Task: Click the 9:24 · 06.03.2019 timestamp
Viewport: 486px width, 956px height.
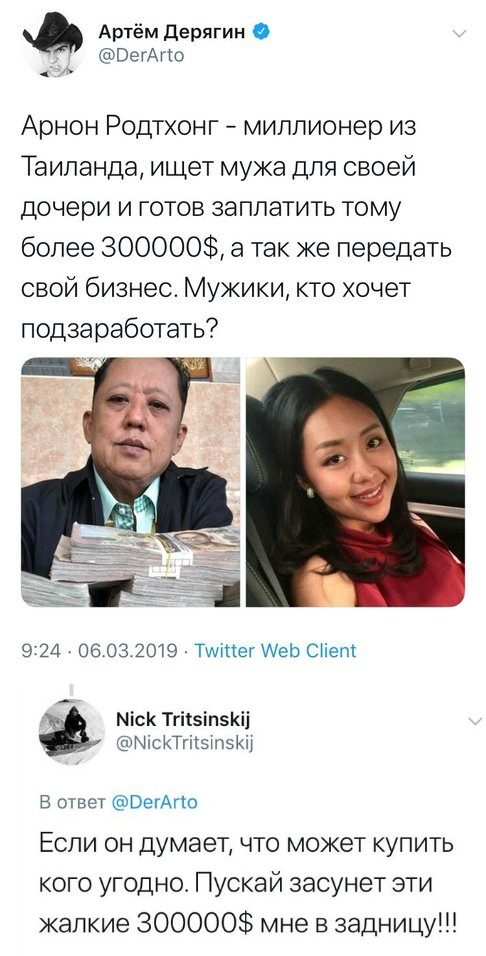Action: (101, 651)
